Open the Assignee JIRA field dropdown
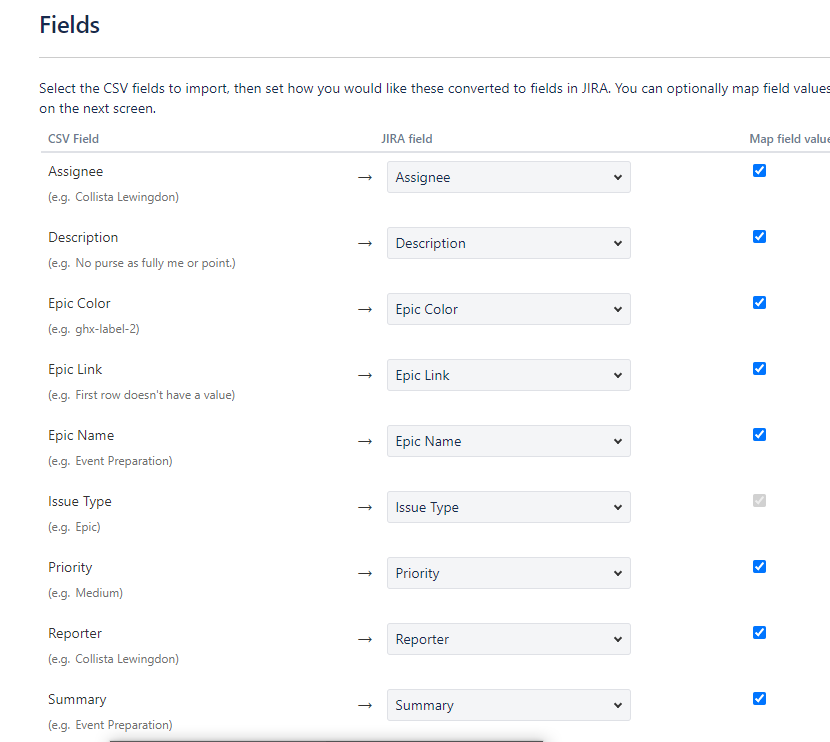The image size is (830, 742). [x=509, y=177]
